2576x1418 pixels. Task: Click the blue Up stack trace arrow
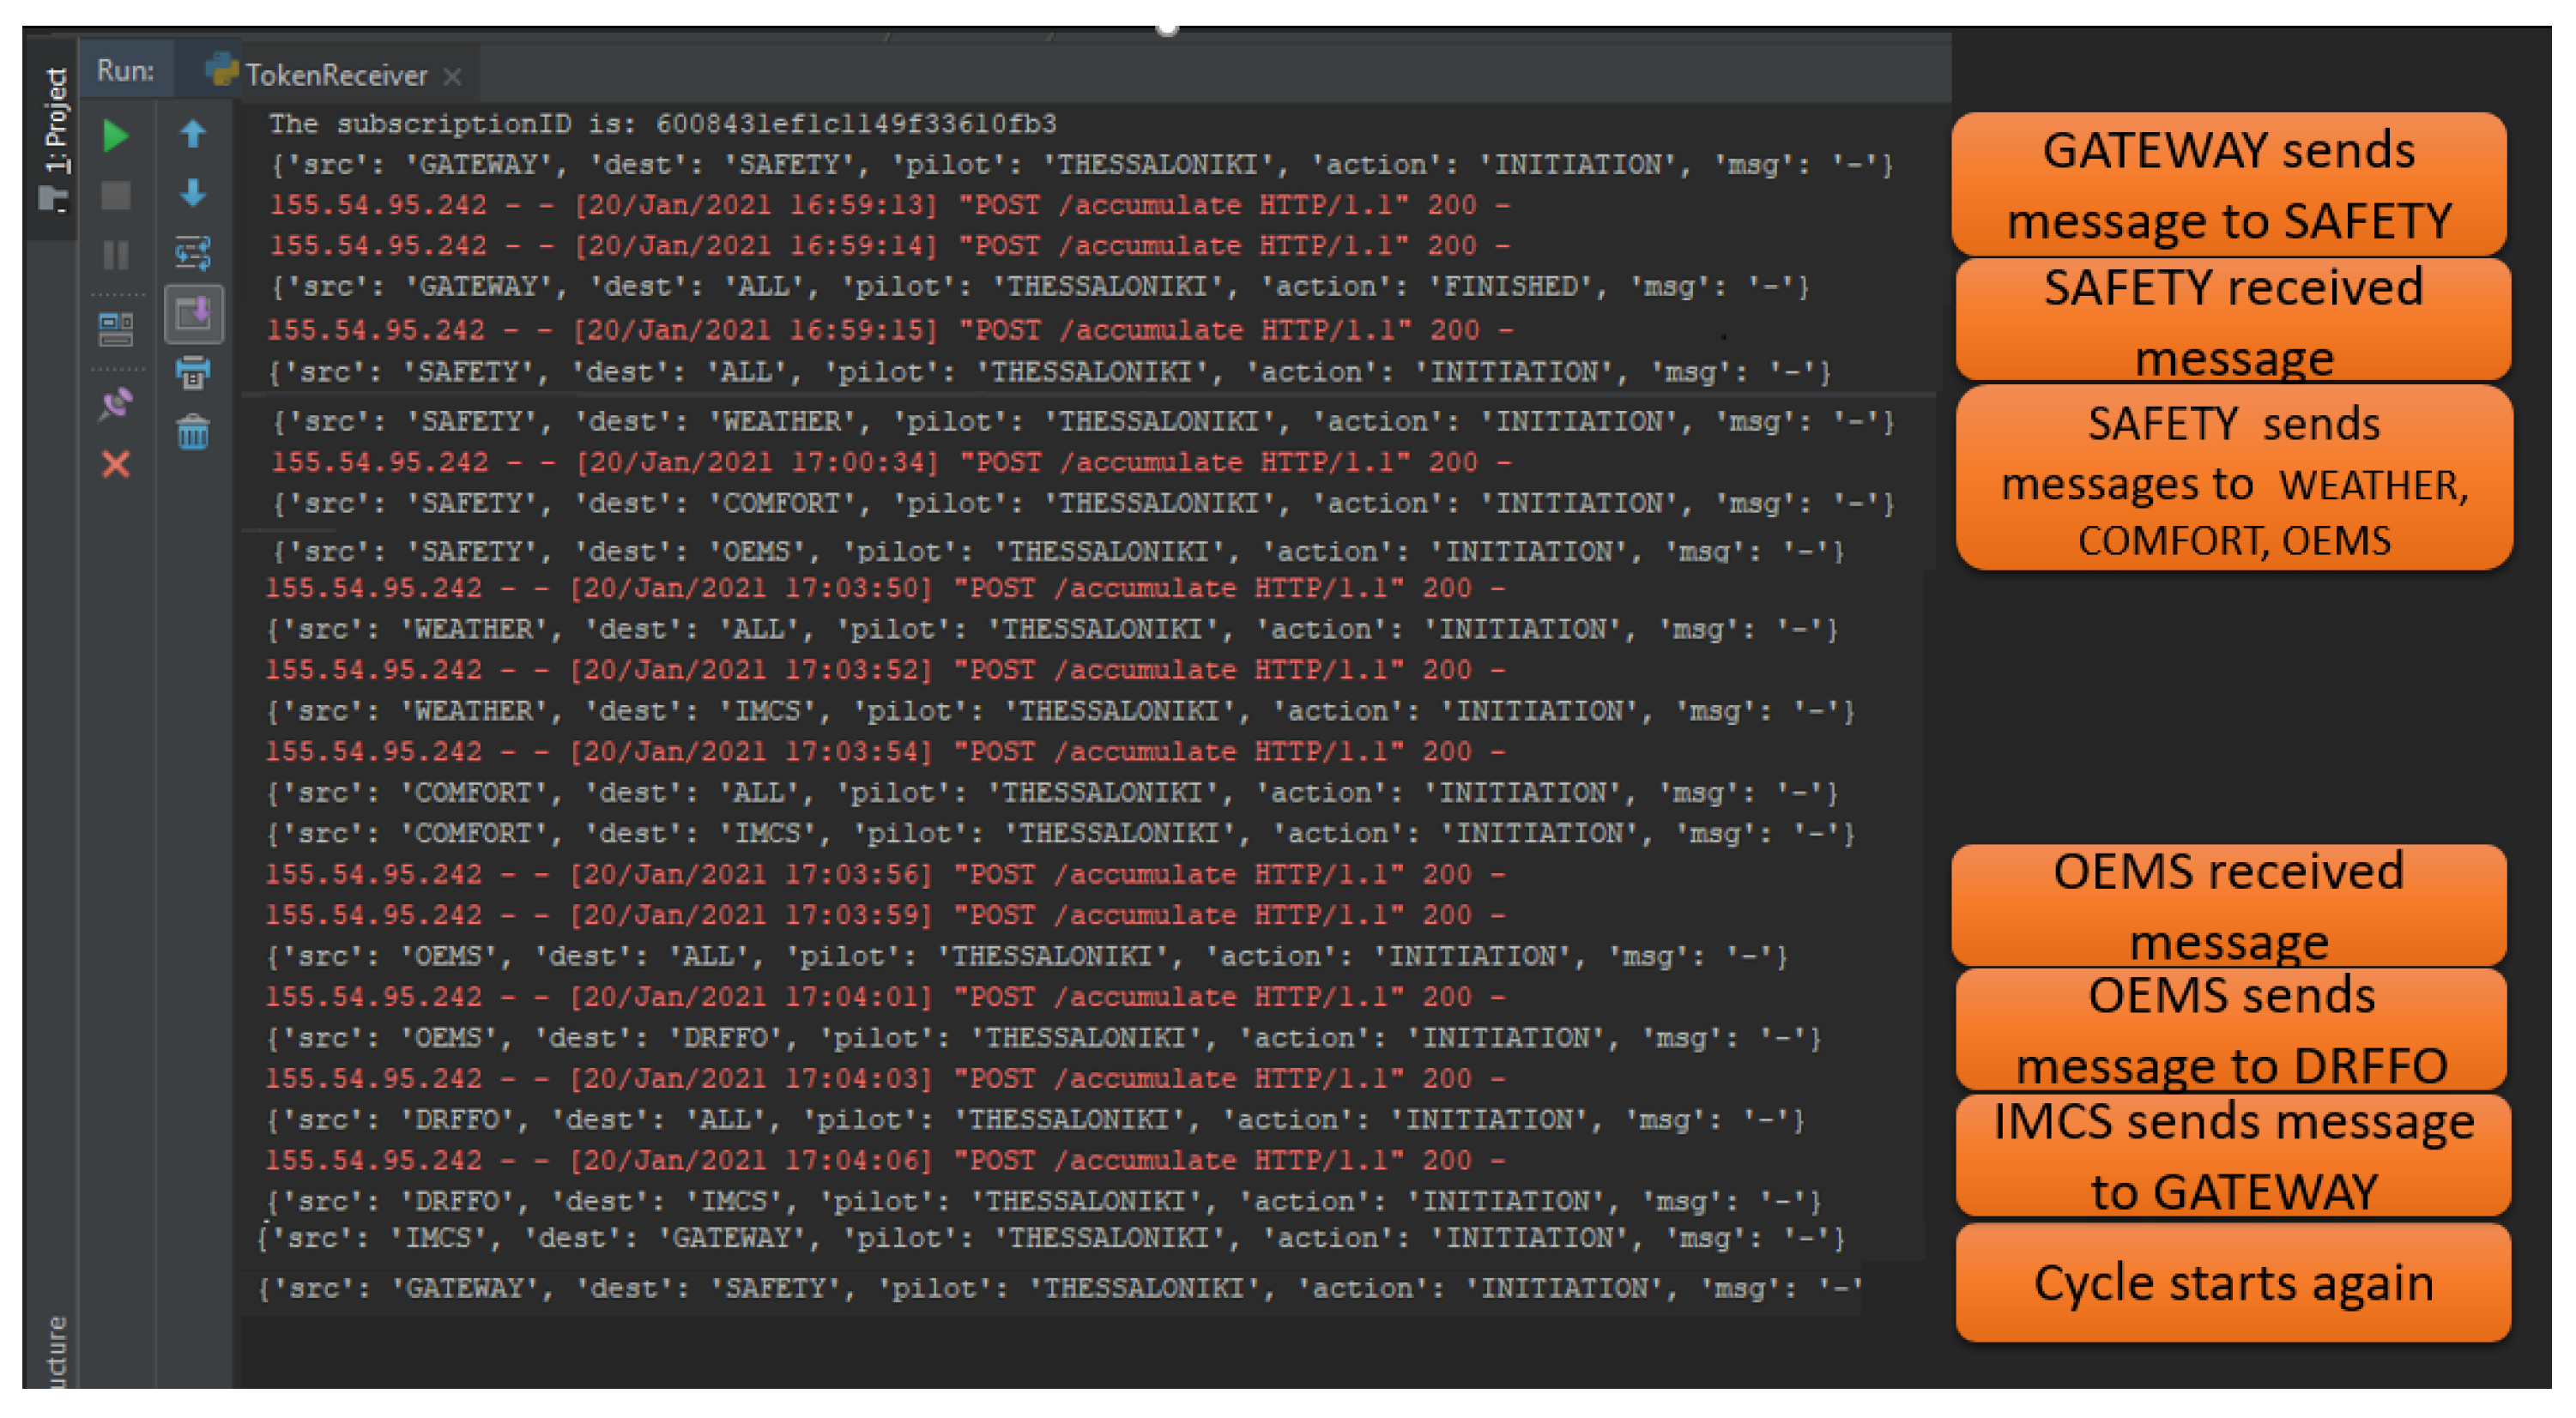click(193, 134)
